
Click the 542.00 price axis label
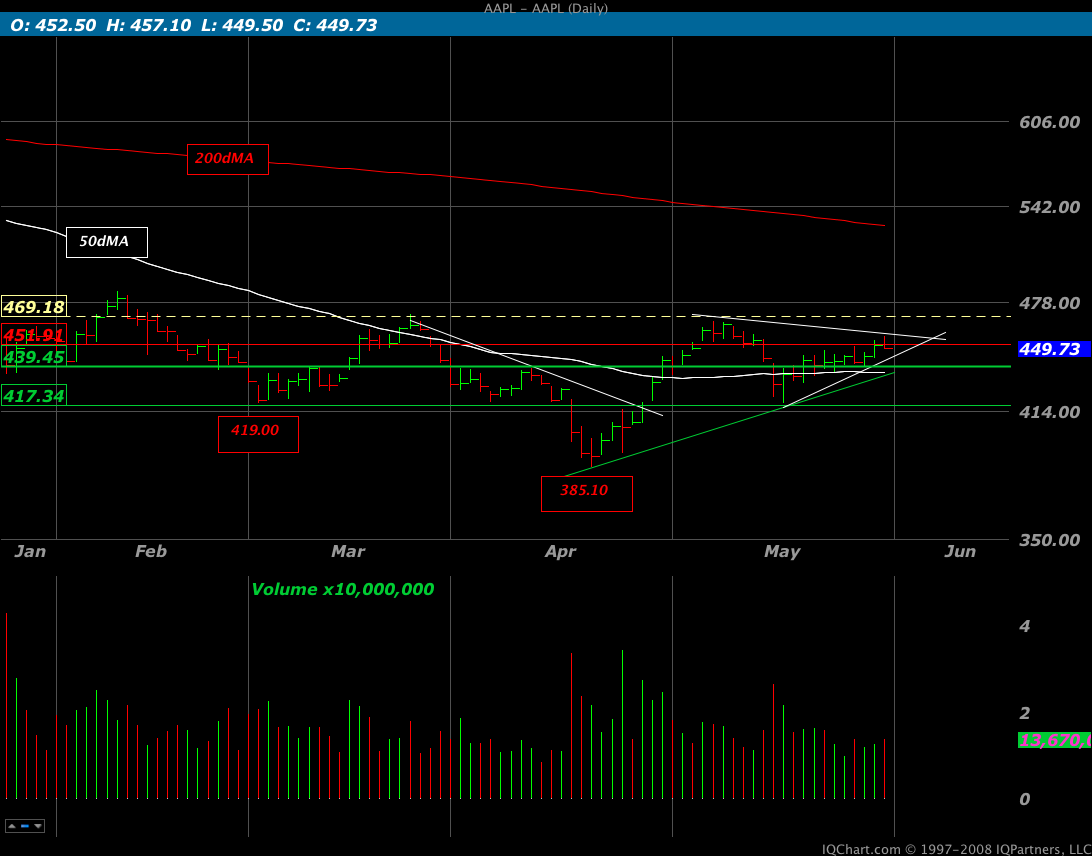pos(1050,208)
